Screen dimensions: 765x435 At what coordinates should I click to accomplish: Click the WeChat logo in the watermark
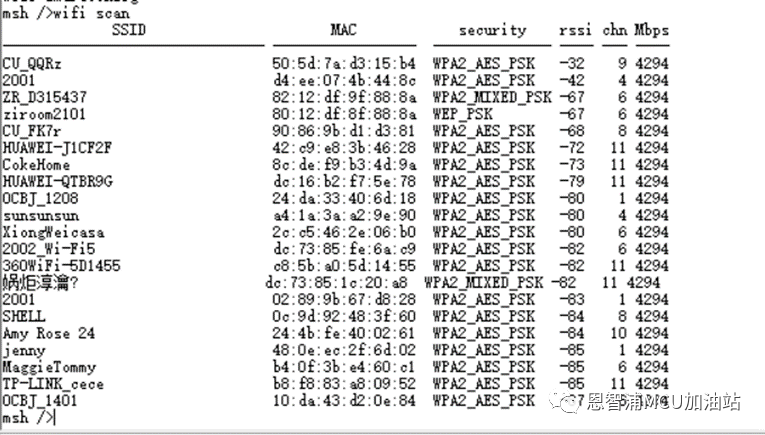(574, 403)
